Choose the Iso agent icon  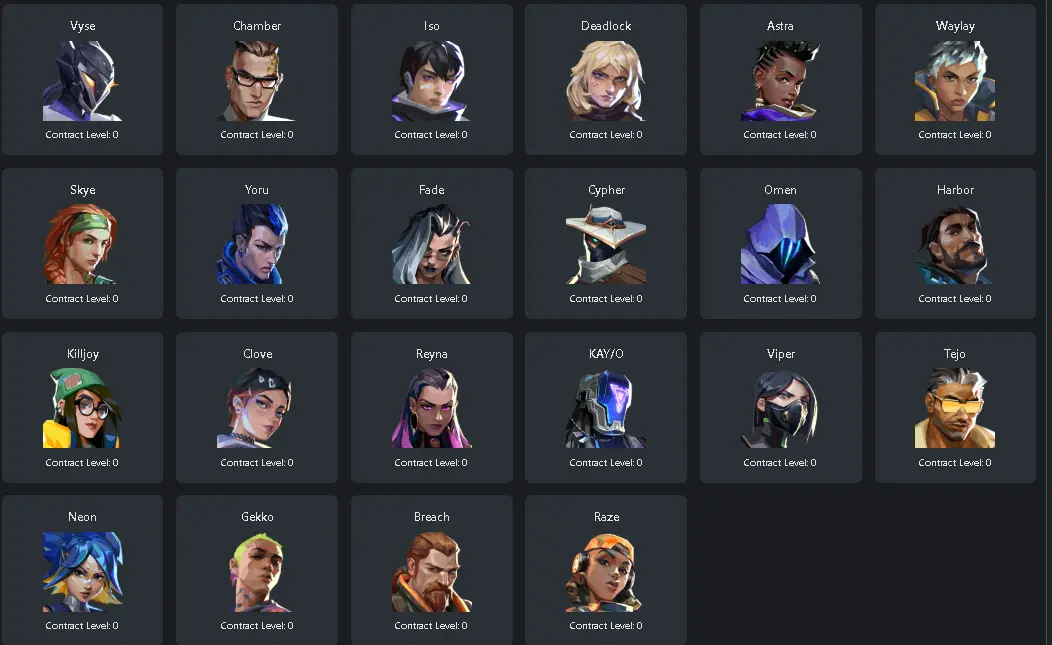[431, 81]
